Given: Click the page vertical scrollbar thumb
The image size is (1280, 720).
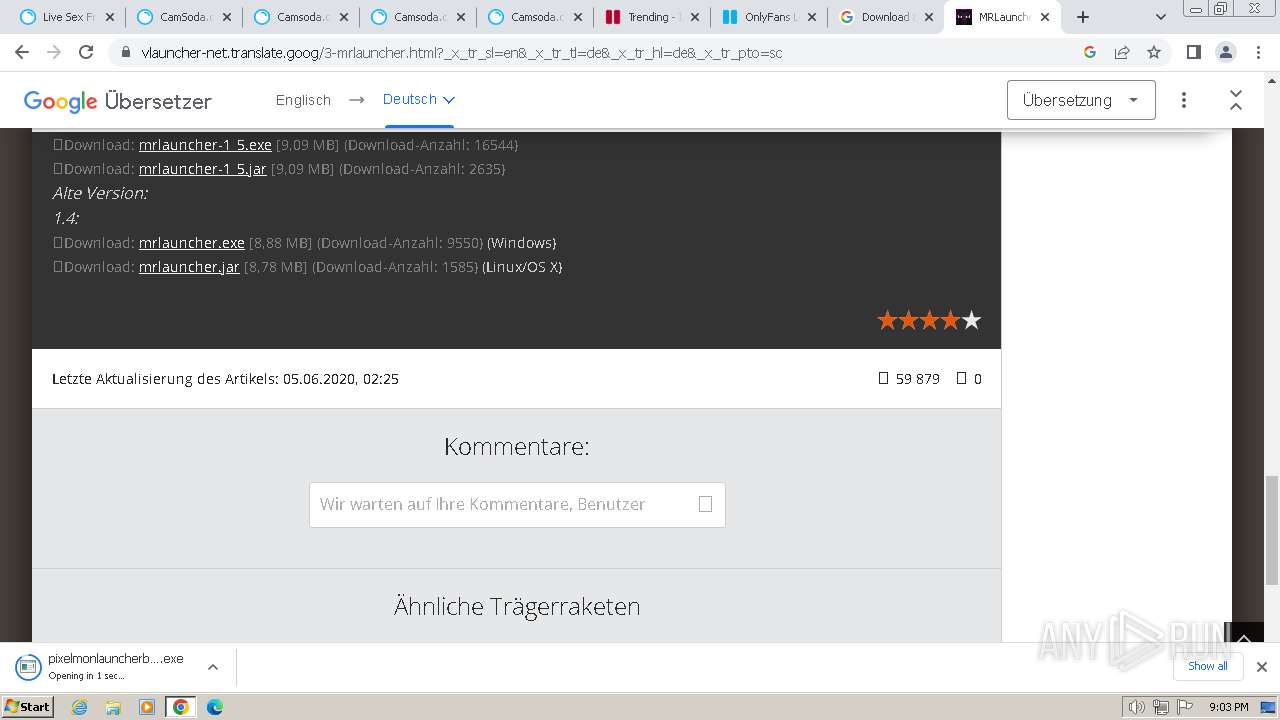Looking at the screenshot, I should (1271, 530).
